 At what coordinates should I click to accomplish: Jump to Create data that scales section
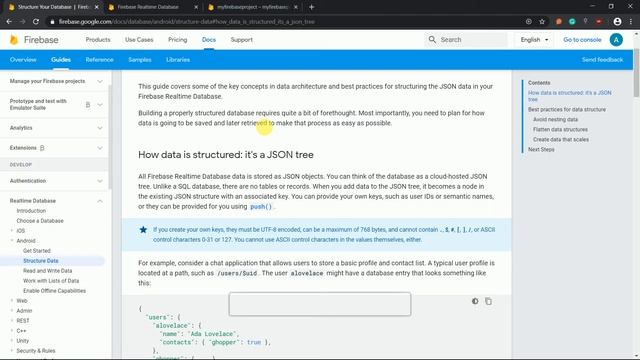561,139
